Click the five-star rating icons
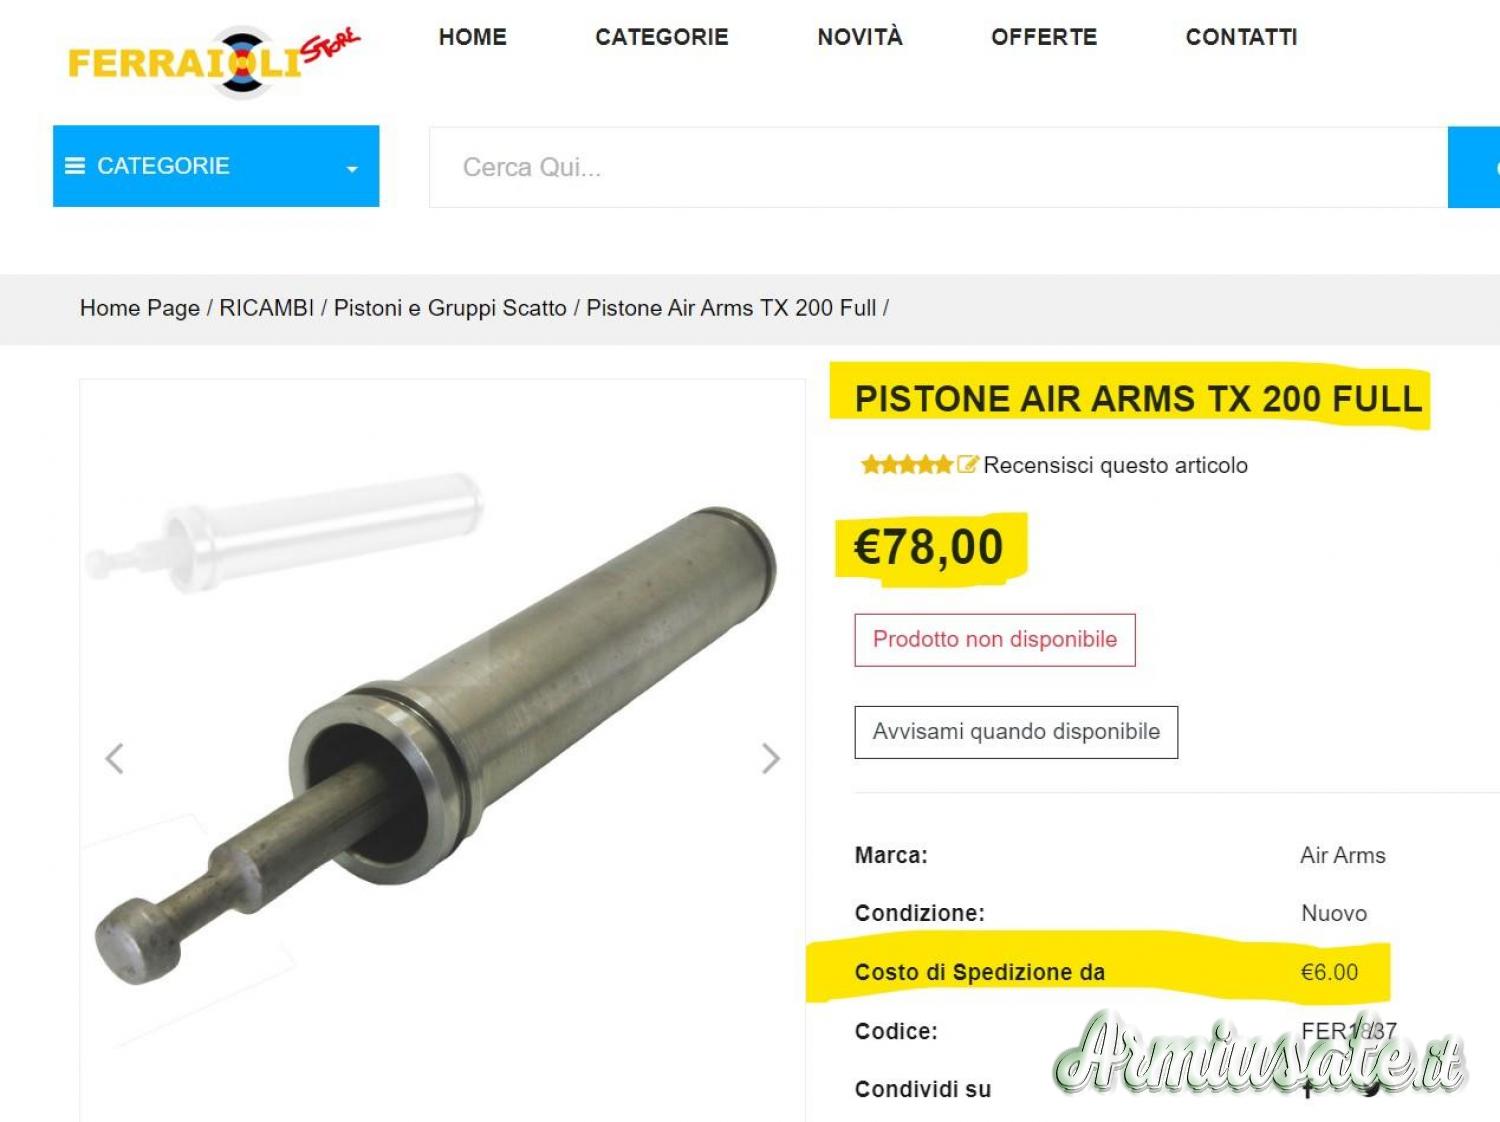Screen dimensions: 1500x1122 (x=907, y=464)
